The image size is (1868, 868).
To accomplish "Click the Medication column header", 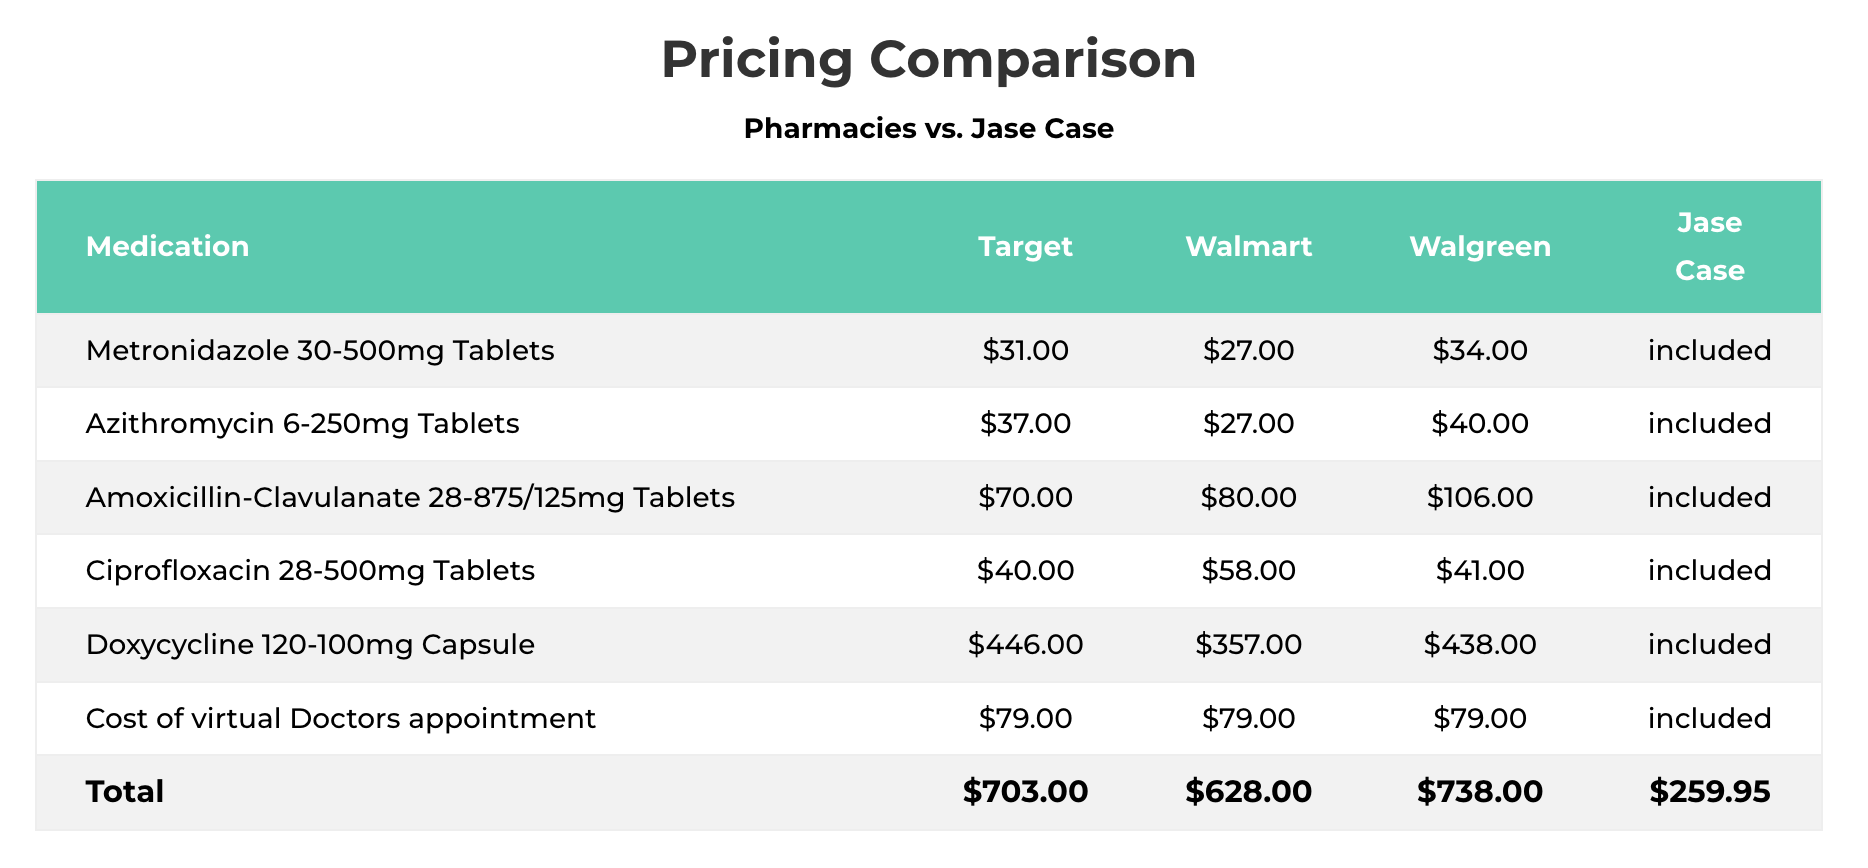I will [167, 246].
